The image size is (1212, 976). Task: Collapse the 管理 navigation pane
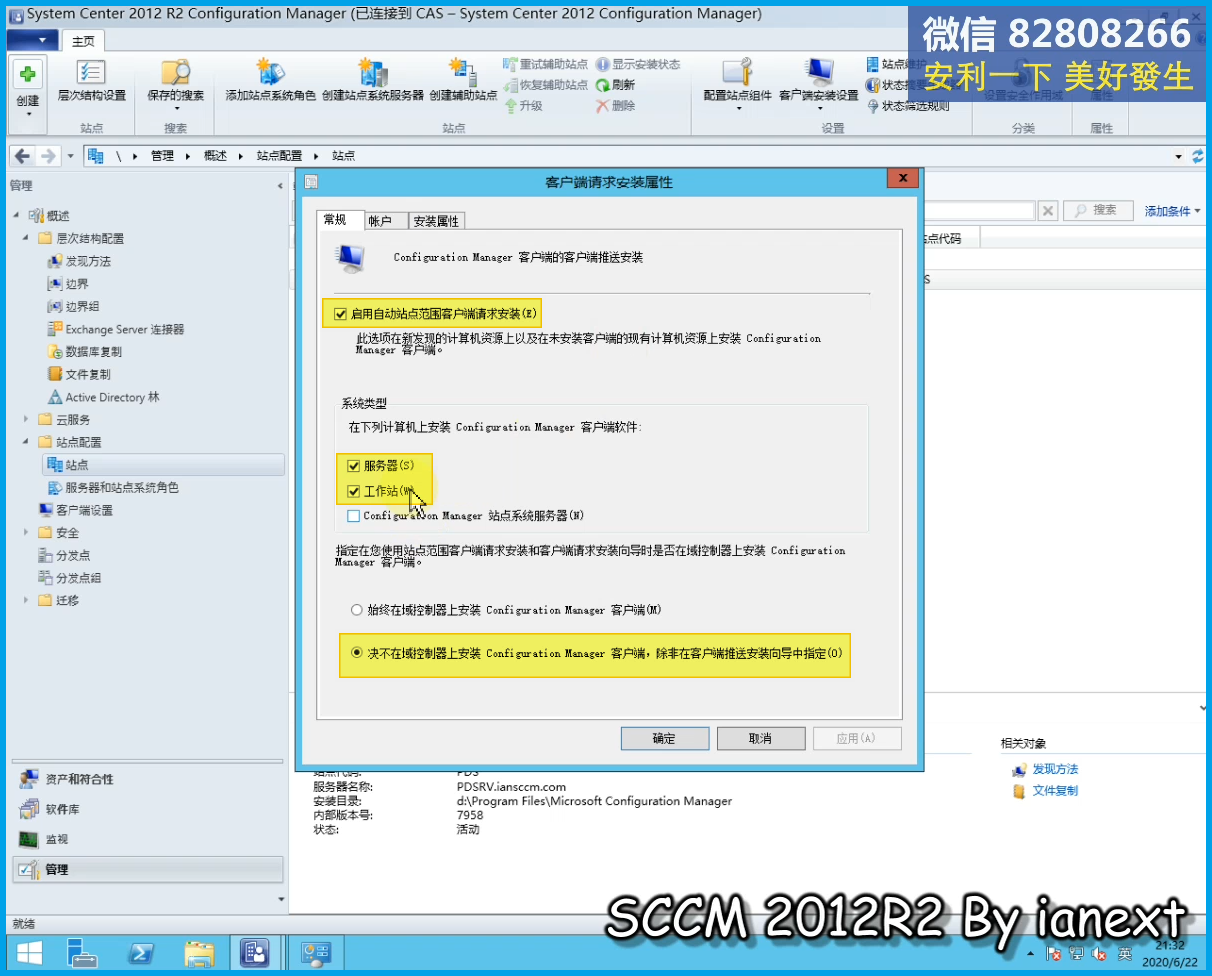[x=280, y=186]
